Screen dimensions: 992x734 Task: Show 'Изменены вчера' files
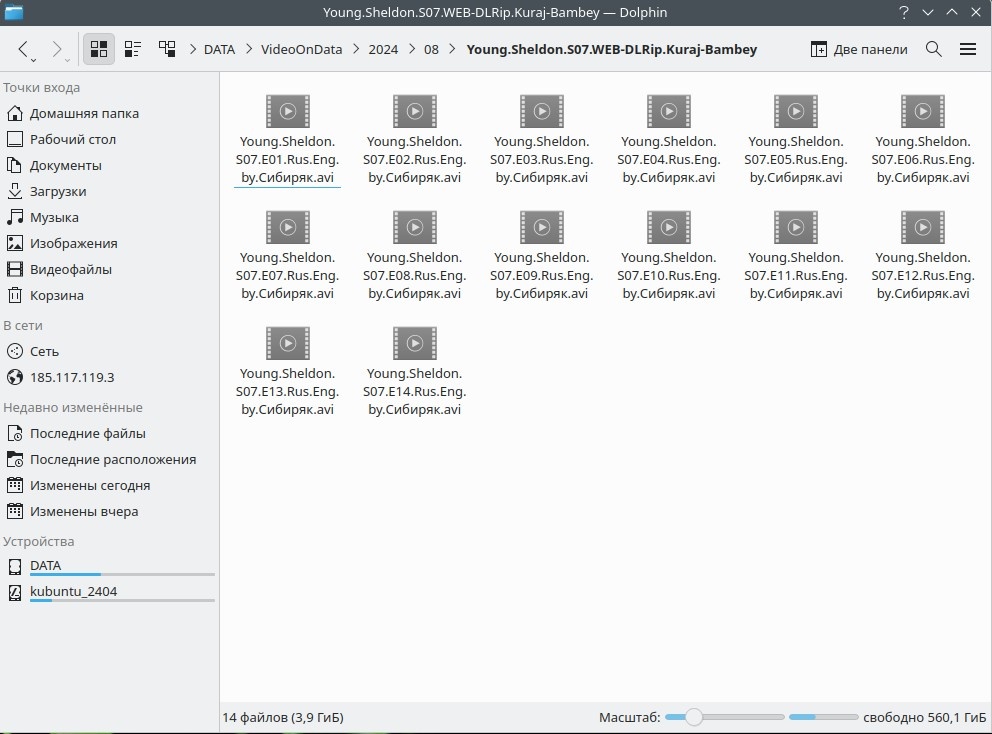[x=109, y=511]
